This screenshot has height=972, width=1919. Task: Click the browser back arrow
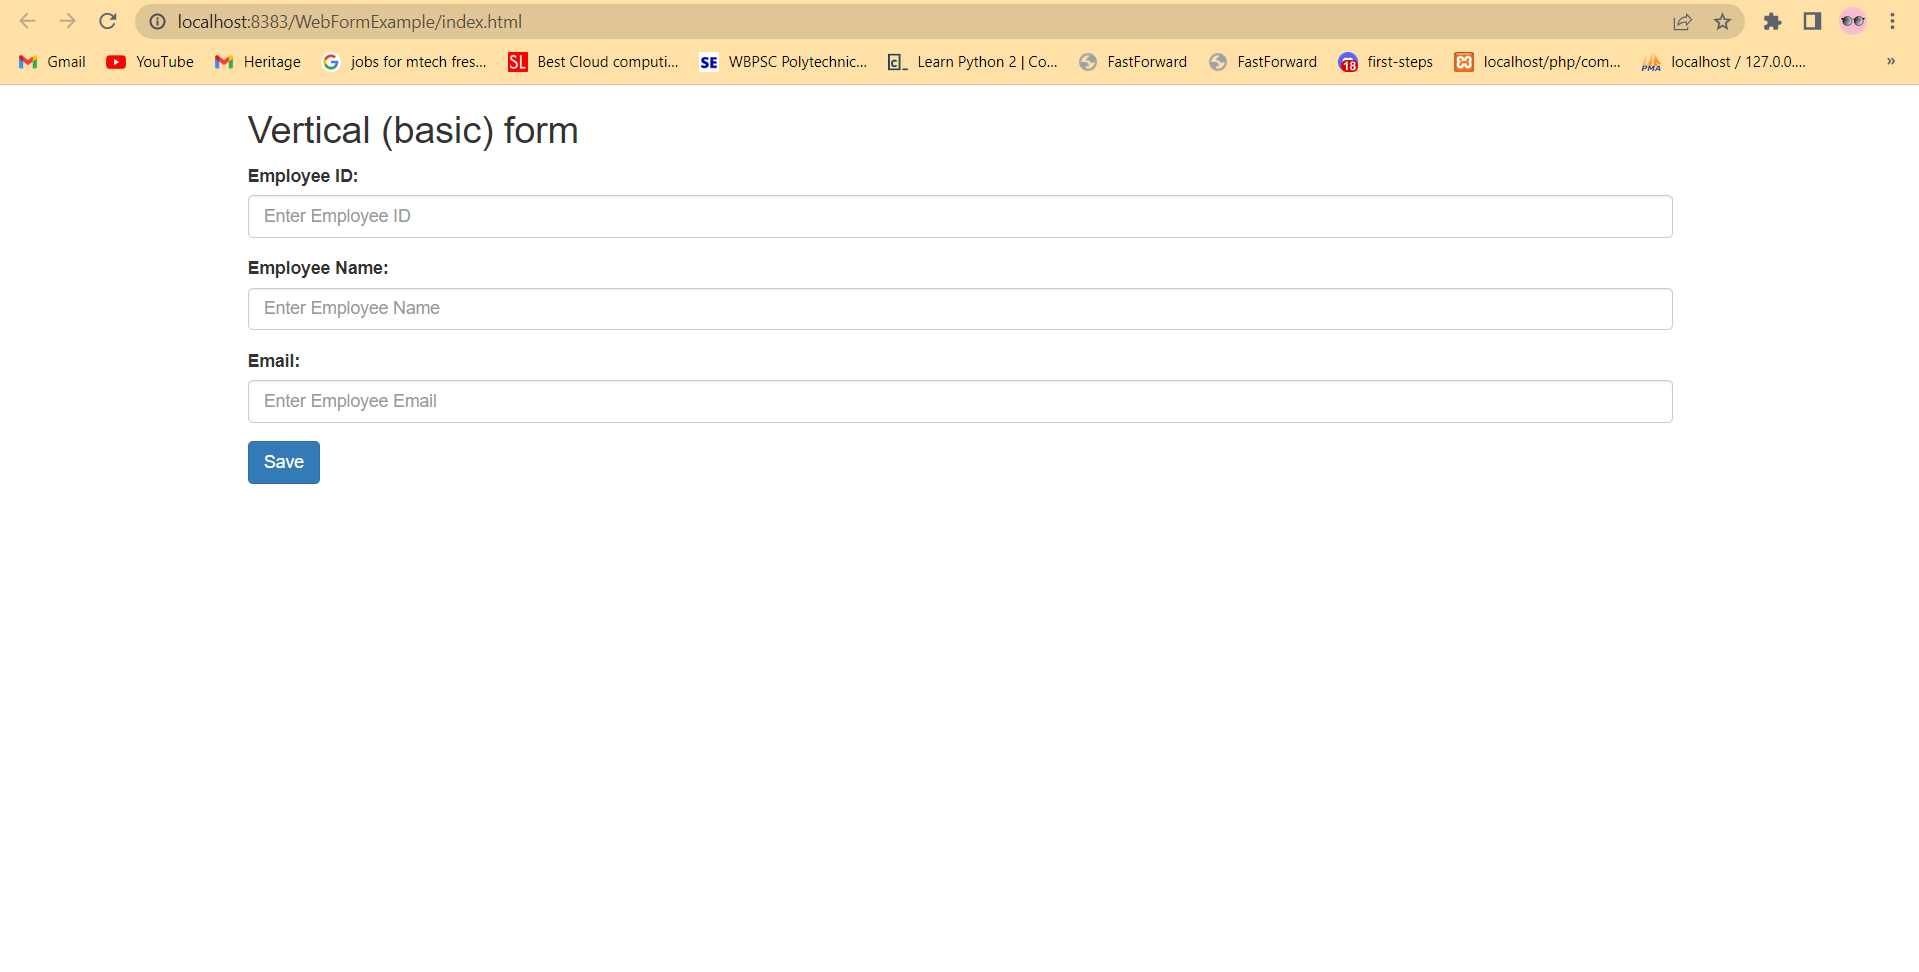point(29,21)
